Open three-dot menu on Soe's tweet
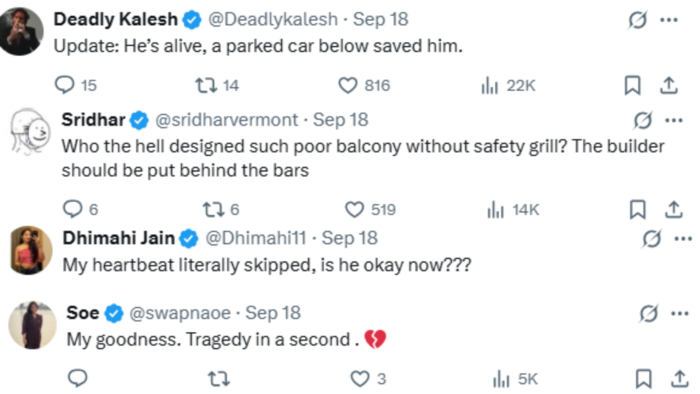The width and height of the screenshot is (700, 394). 679,313
